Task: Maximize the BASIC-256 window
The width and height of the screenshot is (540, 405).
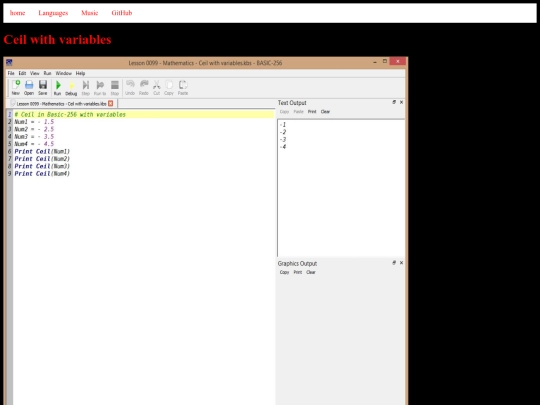Action: [385, 61]
